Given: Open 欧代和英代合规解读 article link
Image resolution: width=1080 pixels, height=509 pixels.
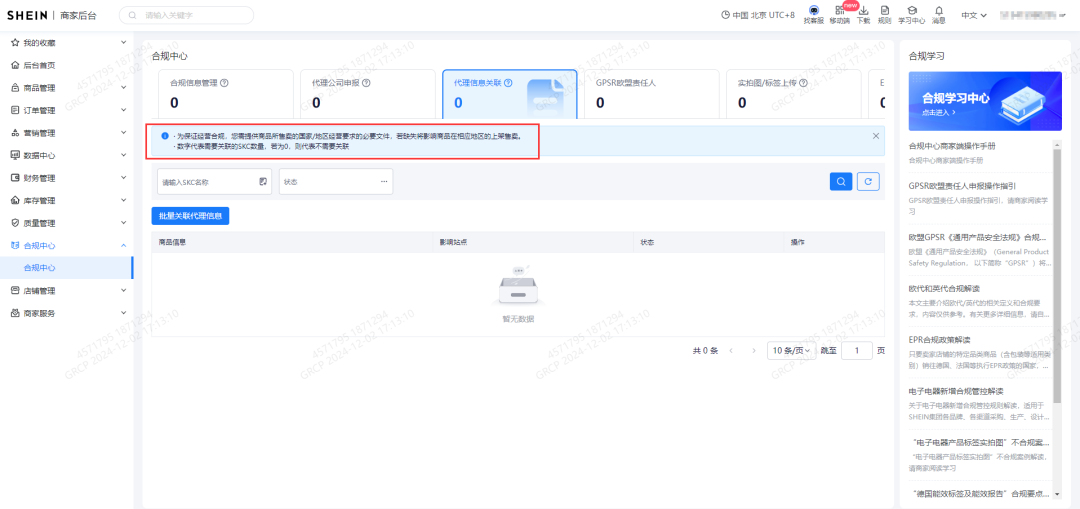Looking at the screenshot, I should coord(944,288).
